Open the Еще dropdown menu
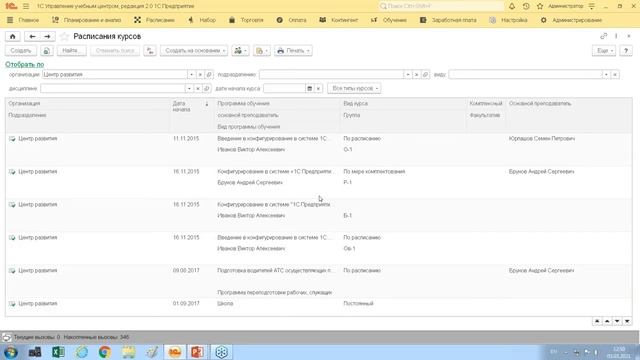This screenshot has width=640, height=360. pos(604,51)
